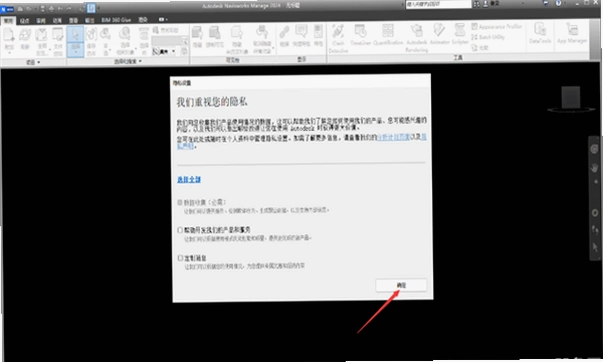This screenshot has width=603, height=362.
Task: Switch to the BIM 360 Glue tab
Action: click(x=116, y=20)
